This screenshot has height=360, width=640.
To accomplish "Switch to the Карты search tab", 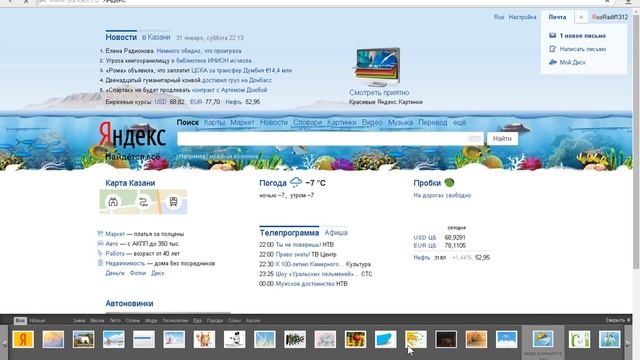I will [214, 122].
